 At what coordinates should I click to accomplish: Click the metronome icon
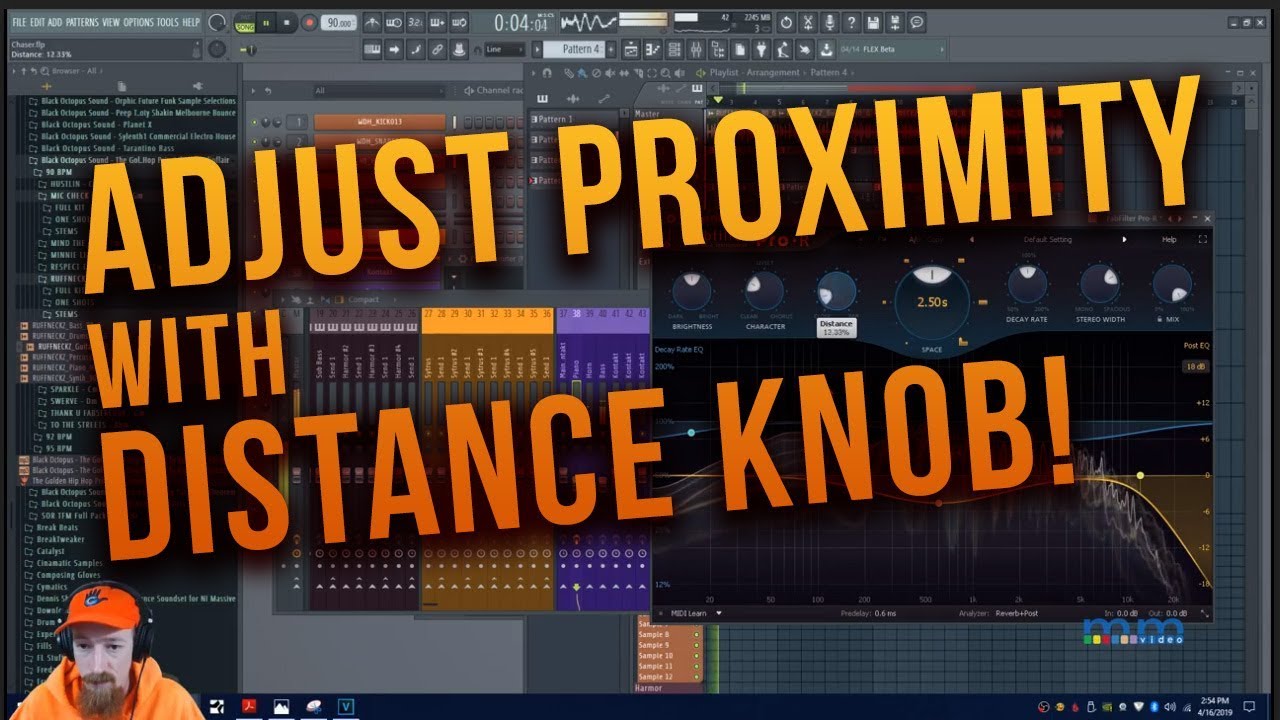(372, 22)
